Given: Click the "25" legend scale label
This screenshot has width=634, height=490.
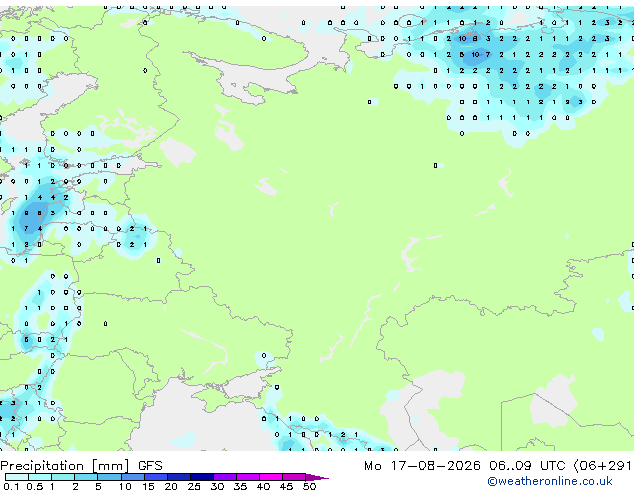Looking at the screenshot, I should point(194,486).
